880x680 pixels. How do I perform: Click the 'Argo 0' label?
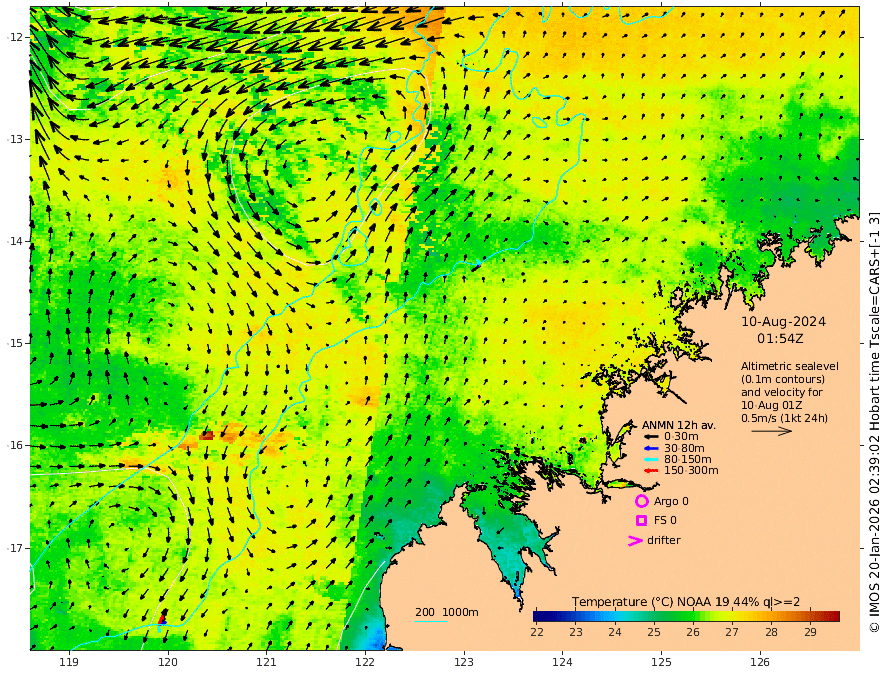click(671, 501)
